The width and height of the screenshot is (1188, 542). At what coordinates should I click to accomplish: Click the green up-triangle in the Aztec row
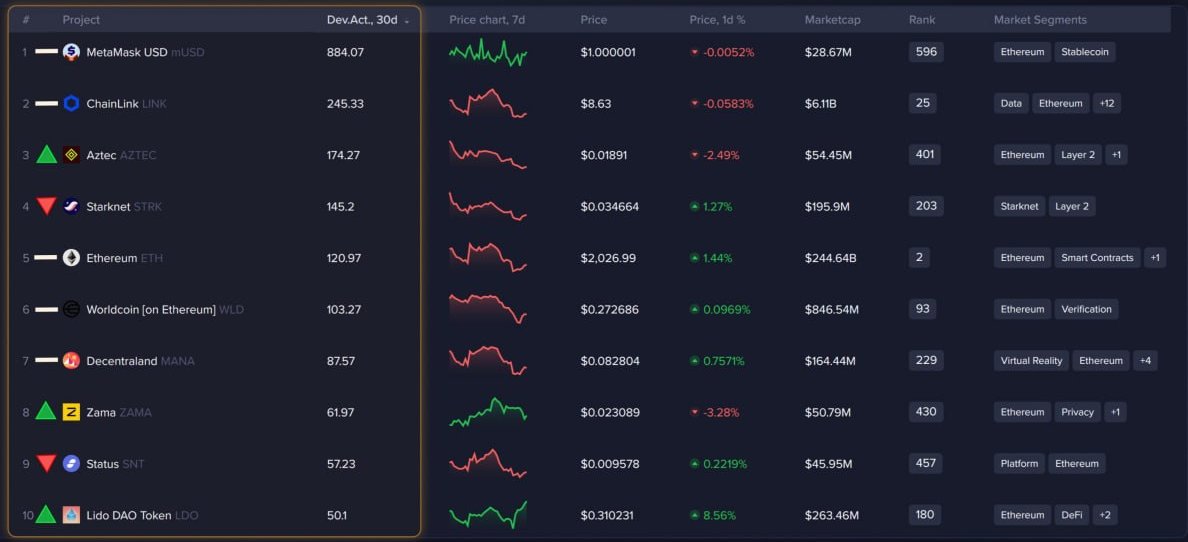coord(47,155)
